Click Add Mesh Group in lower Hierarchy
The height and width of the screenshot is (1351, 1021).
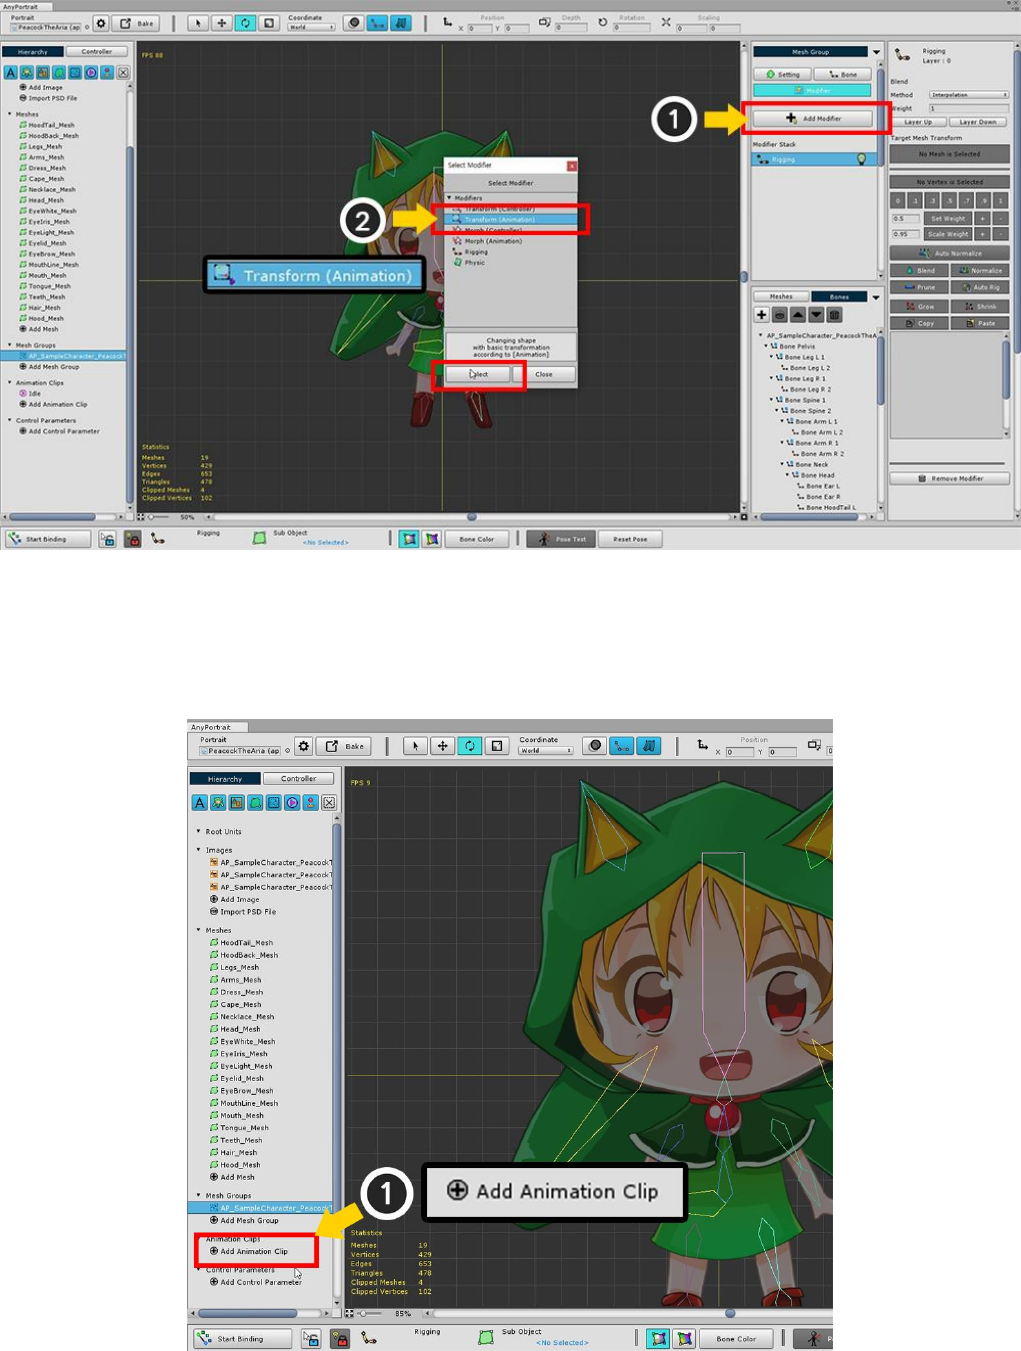click(244, 1220)
